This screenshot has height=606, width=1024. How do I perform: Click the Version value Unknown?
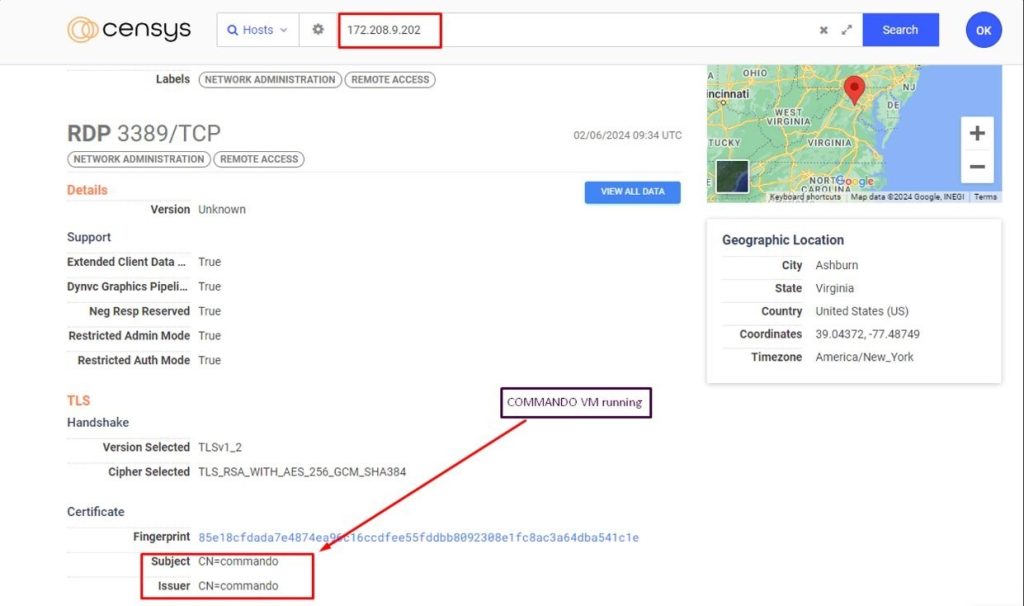pyautogui.click(x=222, y=210)
